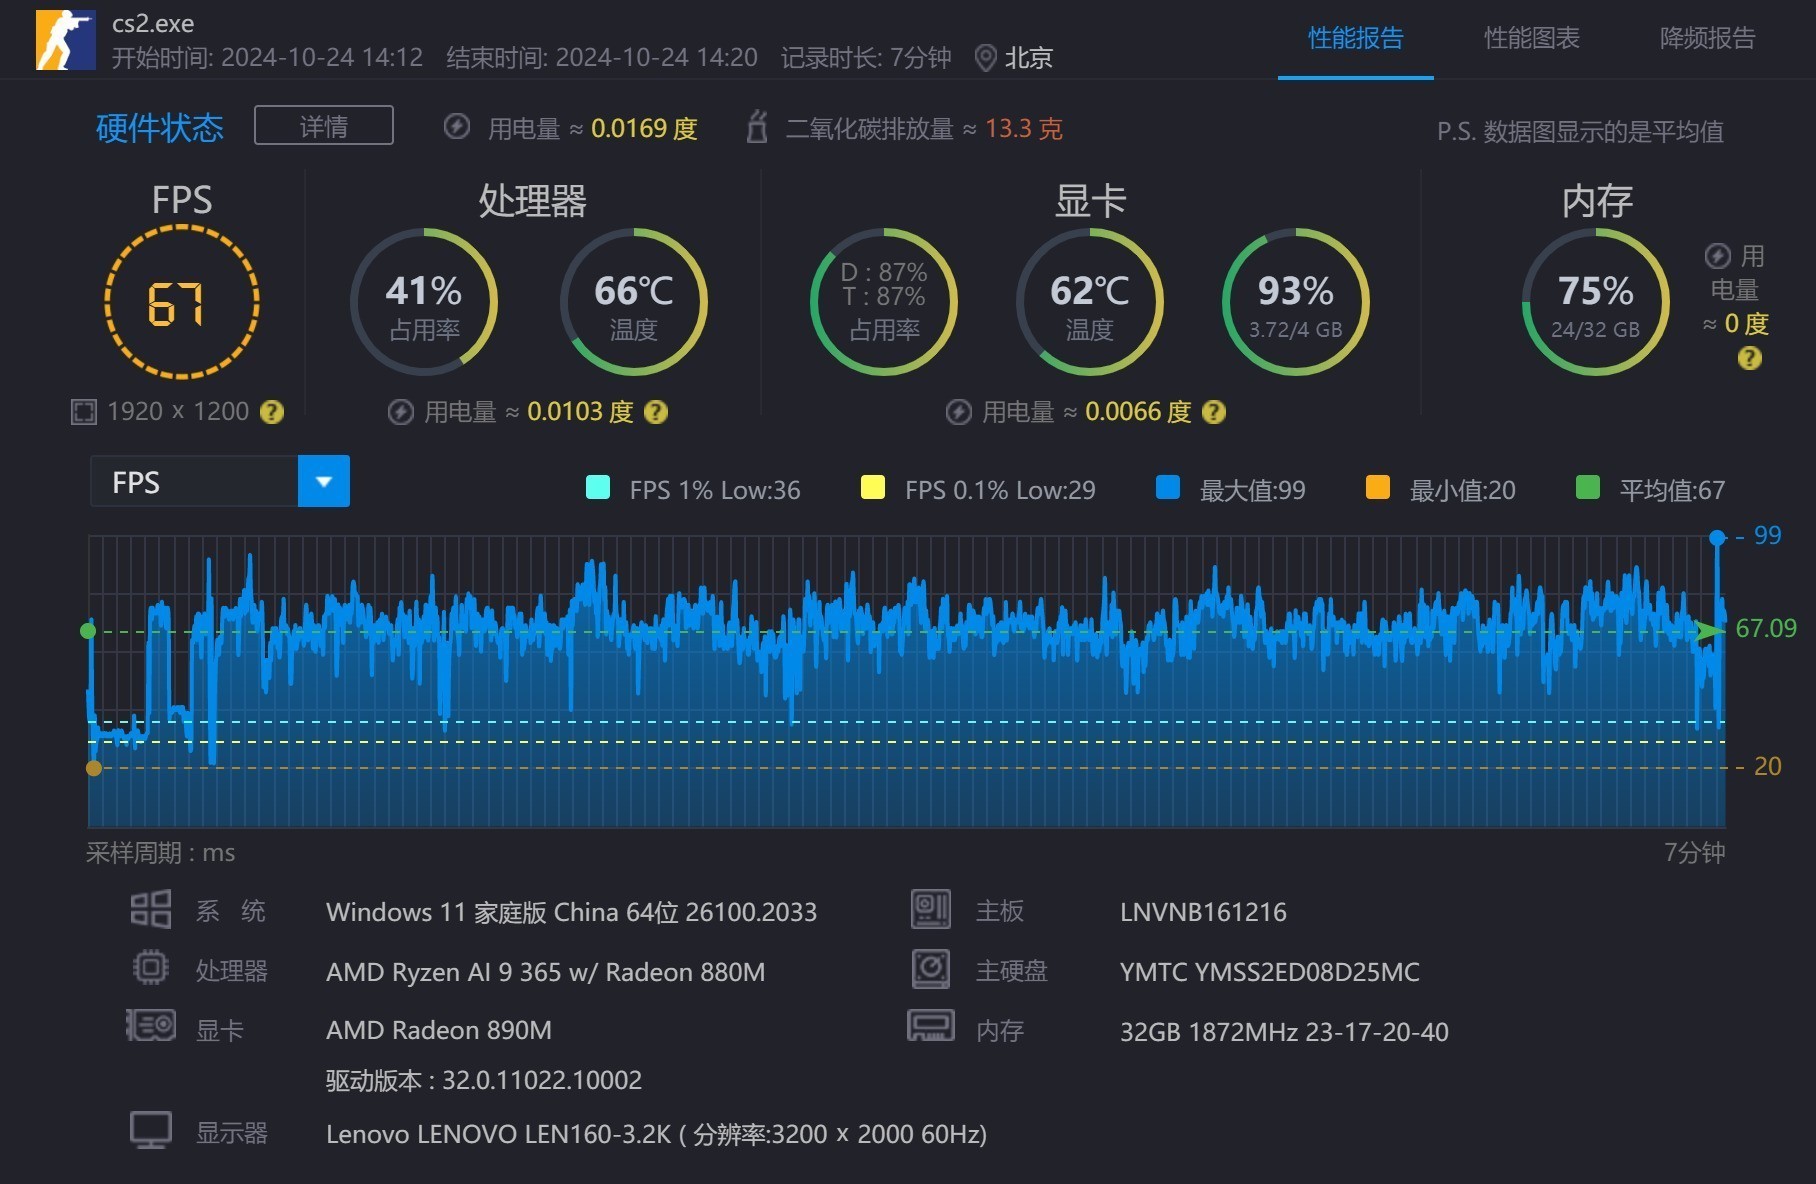Click the green 平均值 legend swatch
The width and height of the screenshot is (1816, 1184).
[1588, 487]
